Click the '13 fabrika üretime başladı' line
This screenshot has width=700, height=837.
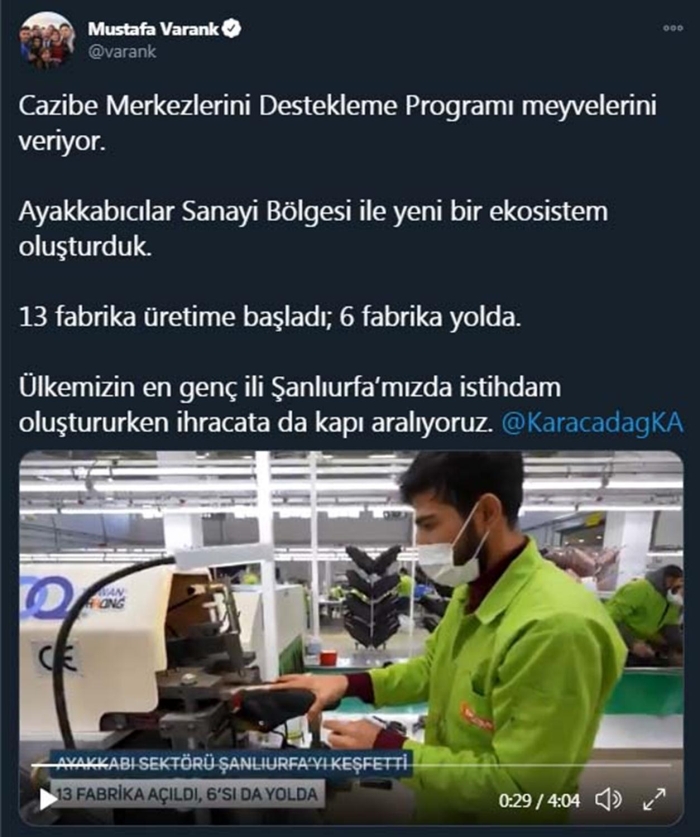[x=270, y=317]
